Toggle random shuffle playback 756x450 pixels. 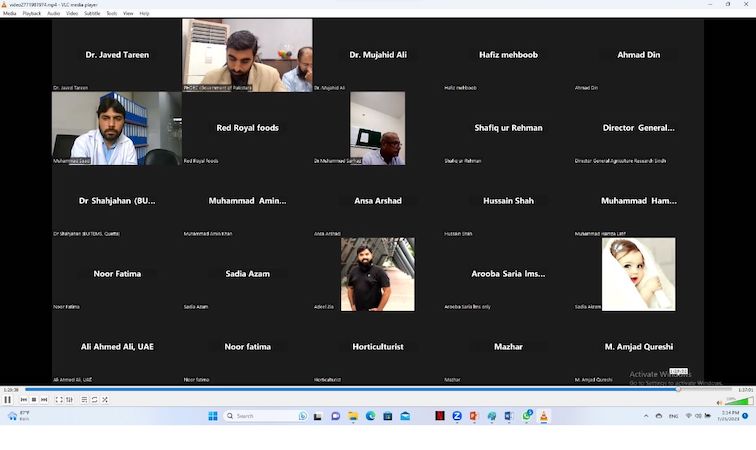pos(105,400)
